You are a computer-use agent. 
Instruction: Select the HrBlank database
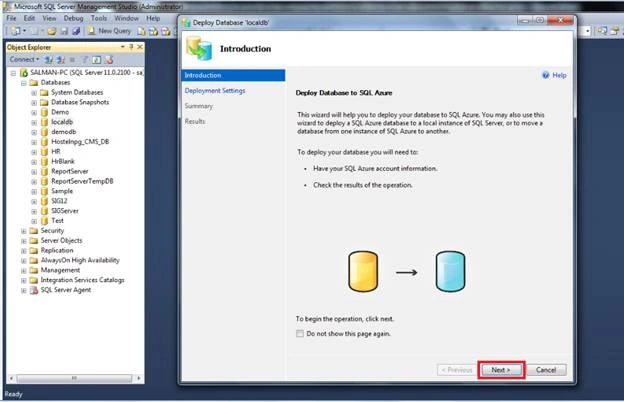[x=63, y=161]
